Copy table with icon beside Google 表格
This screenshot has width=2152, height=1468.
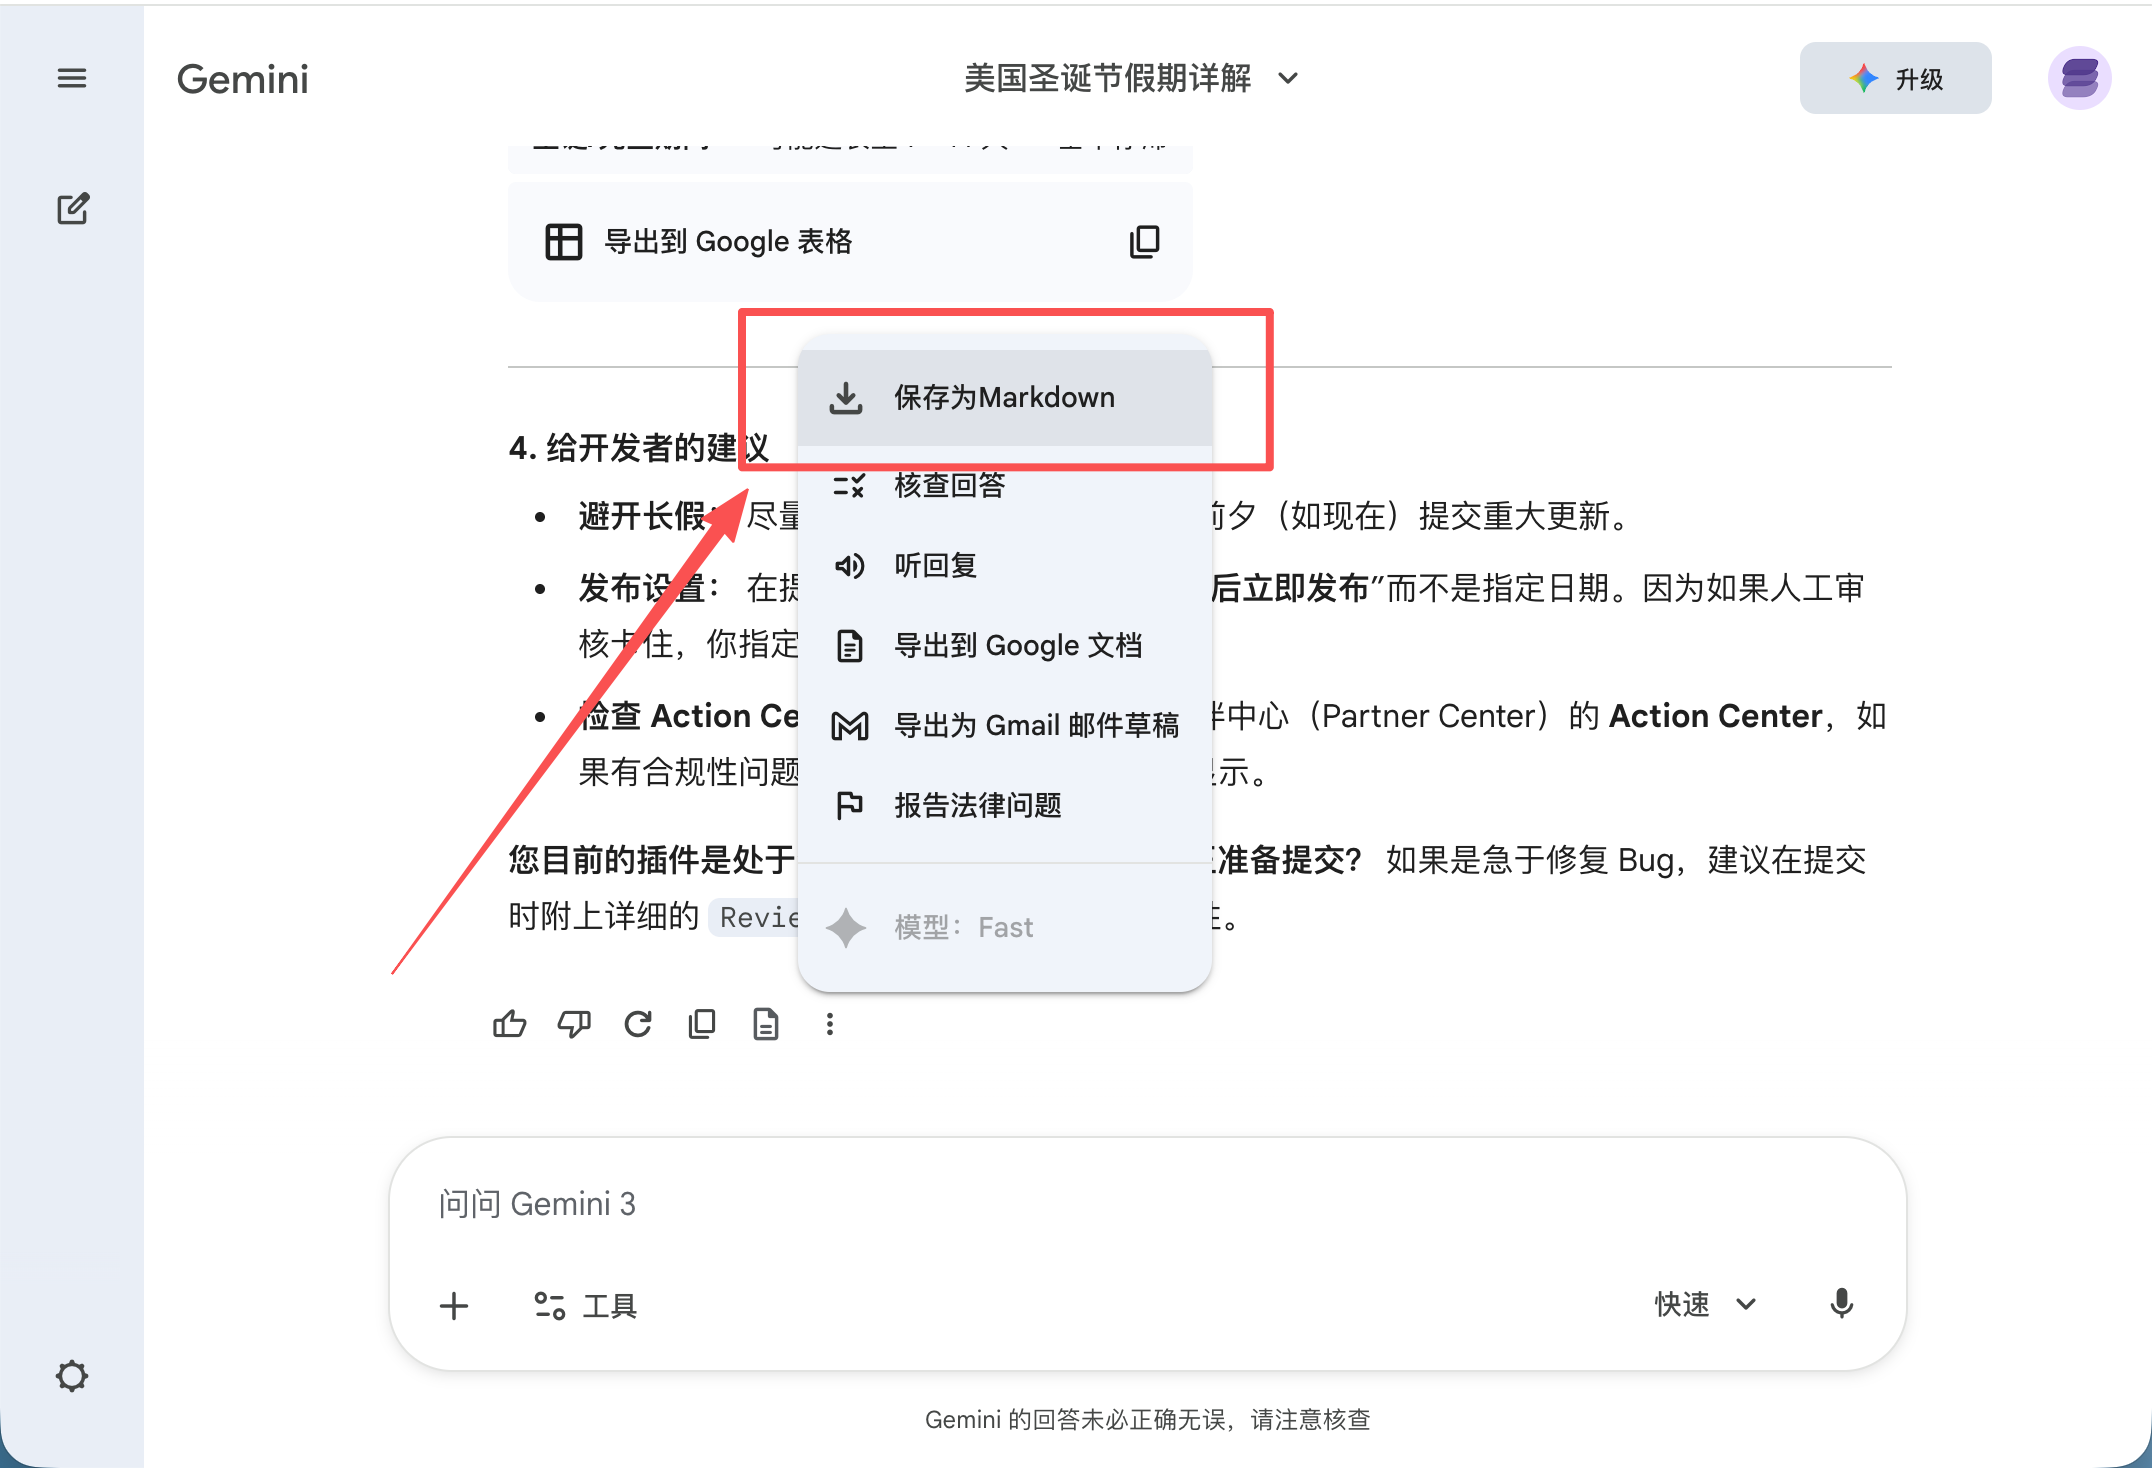coord(1144,242)
